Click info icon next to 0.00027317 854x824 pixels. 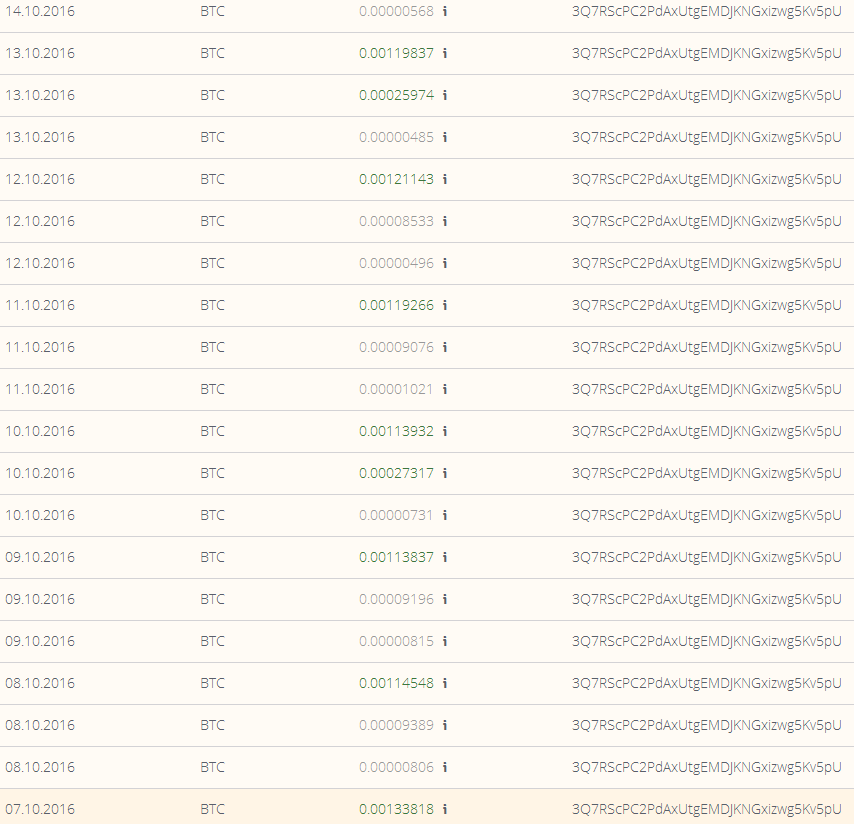point(445,473)
